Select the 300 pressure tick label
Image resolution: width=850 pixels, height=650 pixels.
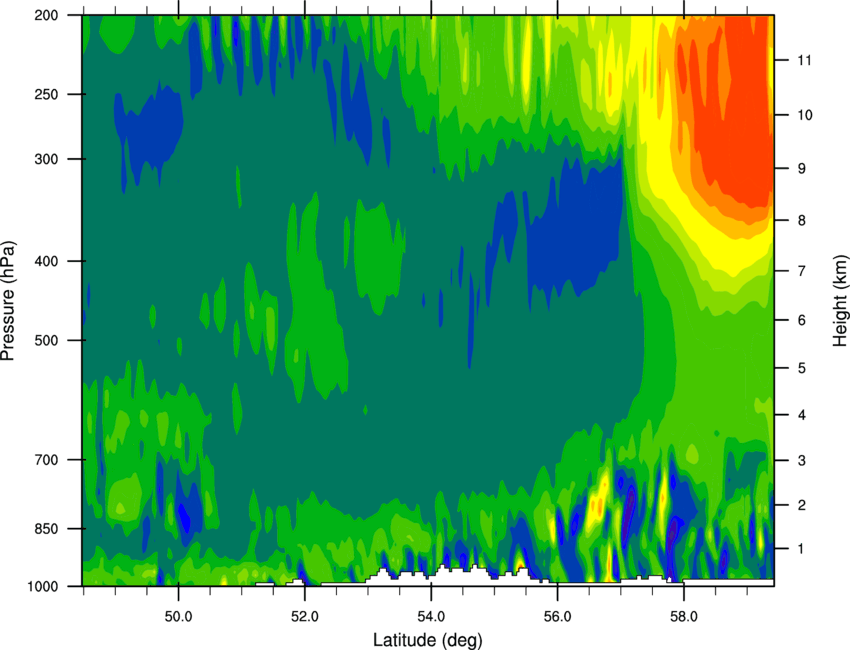pyautogui.click(x=46, y=159)
